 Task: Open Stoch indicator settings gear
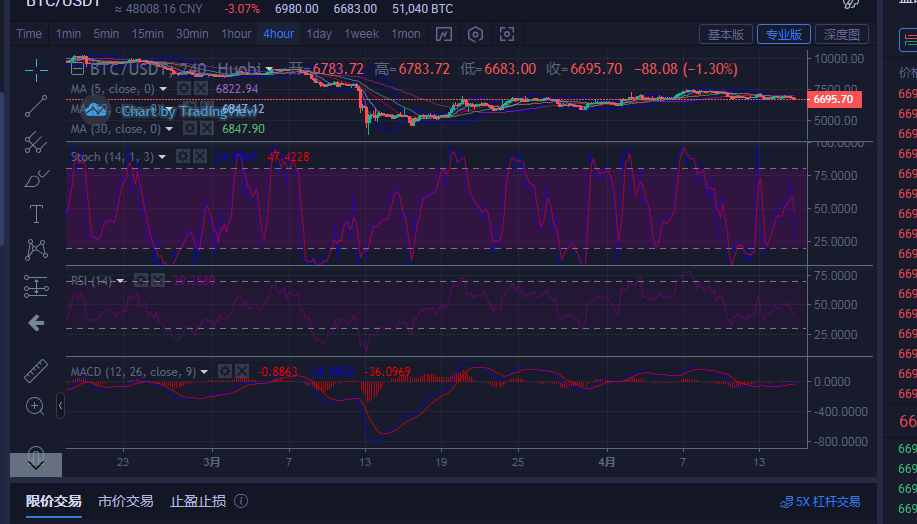182,156
